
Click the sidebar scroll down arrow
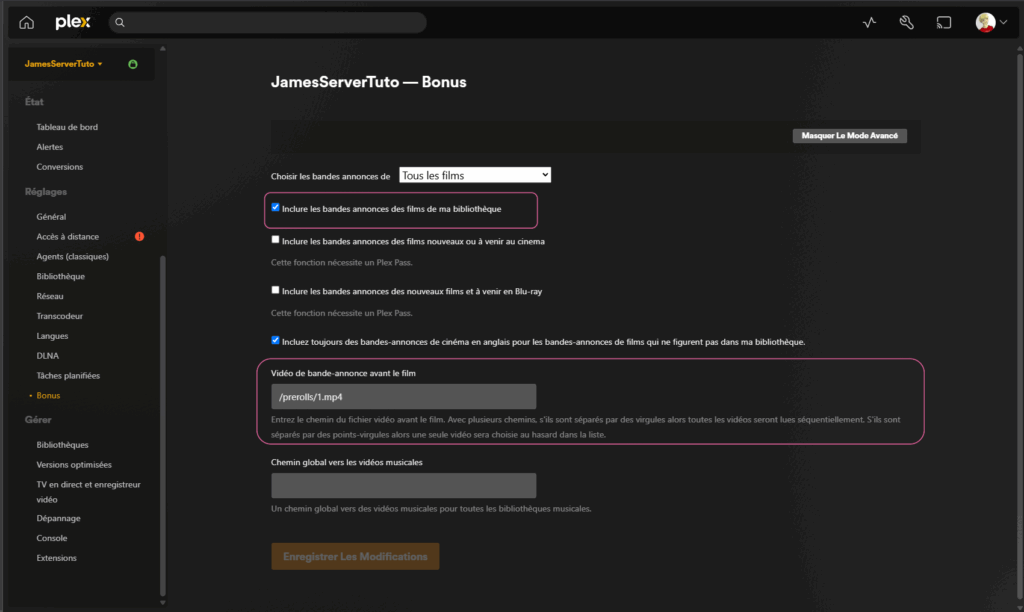tap(163, 603)
